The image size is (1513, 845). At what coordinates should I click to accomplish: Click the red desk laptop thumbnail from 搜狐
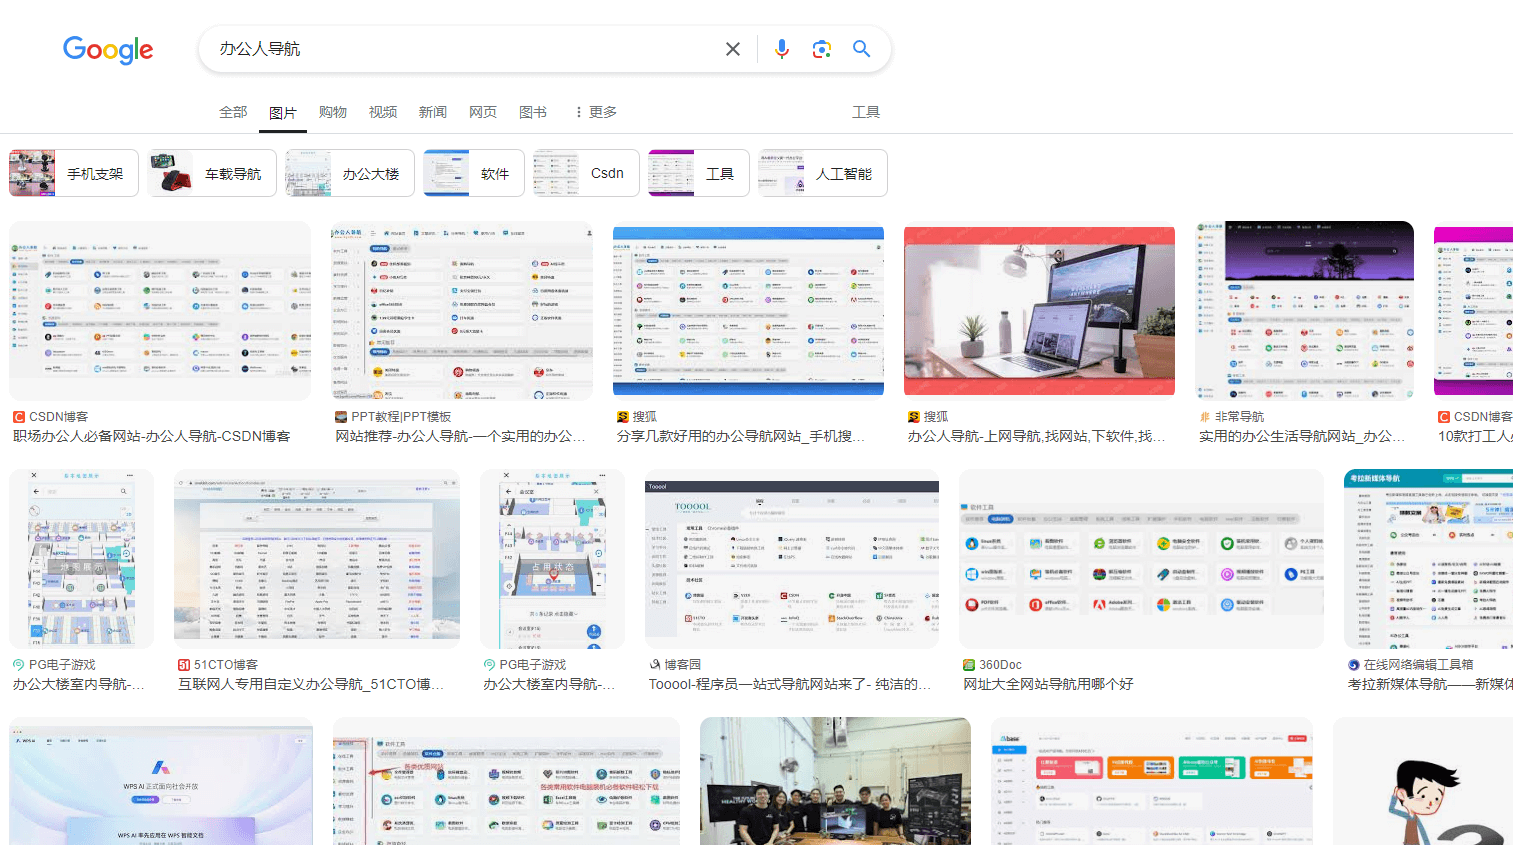[x=1039, y=310]
